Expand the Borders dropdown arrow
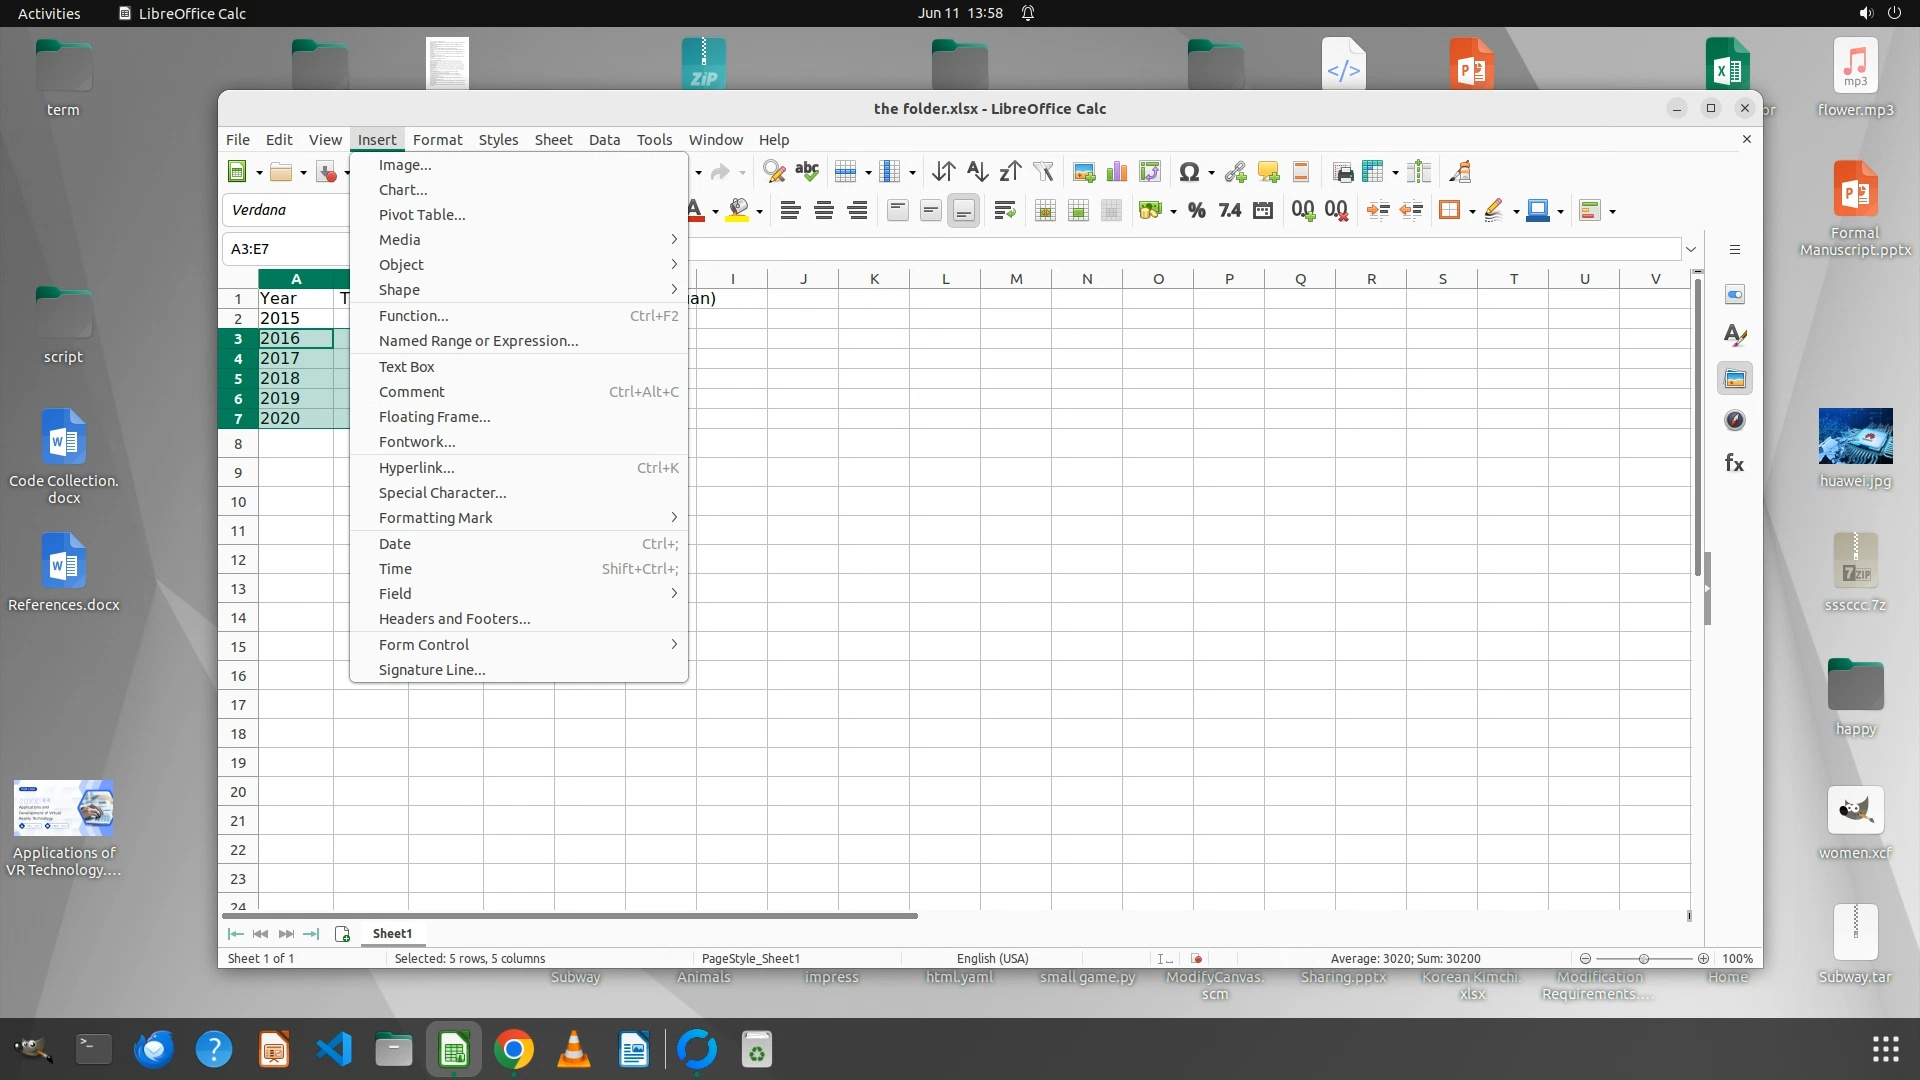 click(x=1472, y=211)
